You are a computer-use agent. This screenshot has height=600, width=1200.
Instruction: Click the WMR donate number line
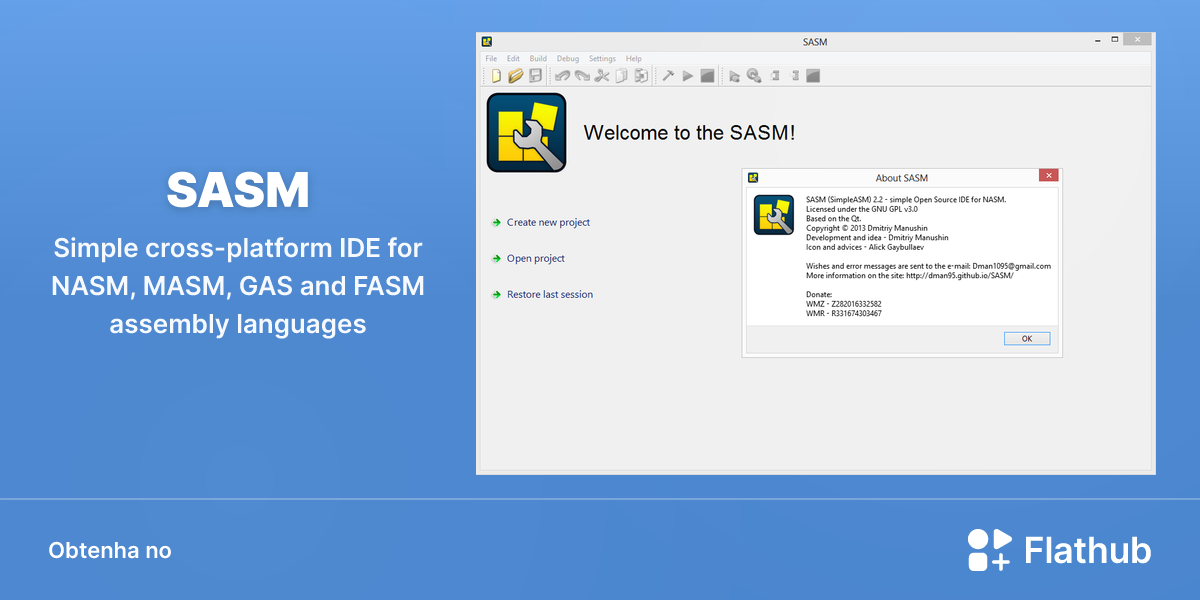[844, 313]
